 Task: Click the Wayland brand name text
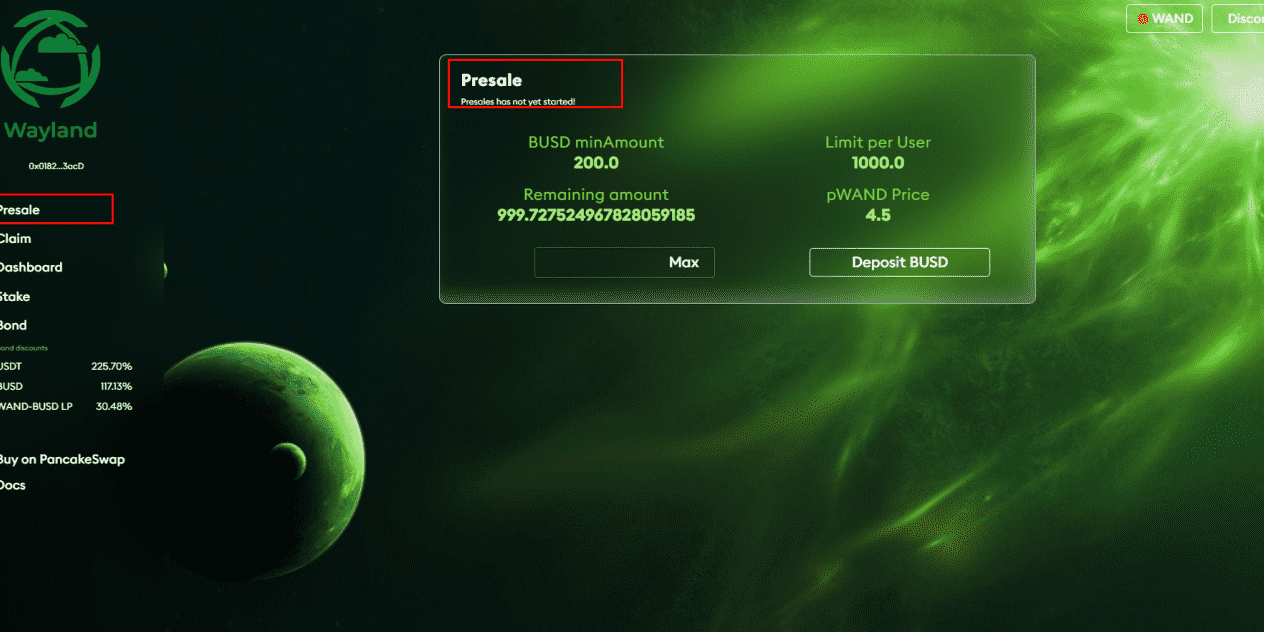coord(50,130)
